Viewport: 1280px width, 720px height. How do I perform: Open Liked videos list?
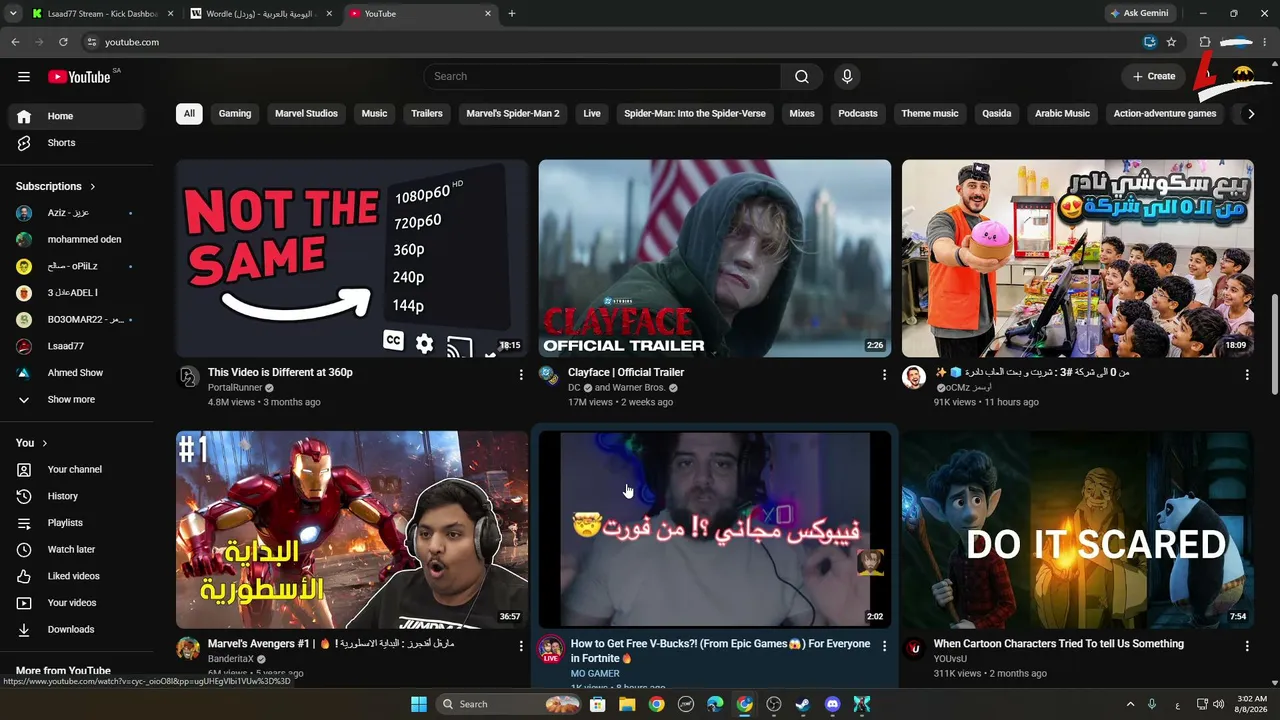(76, 576)
